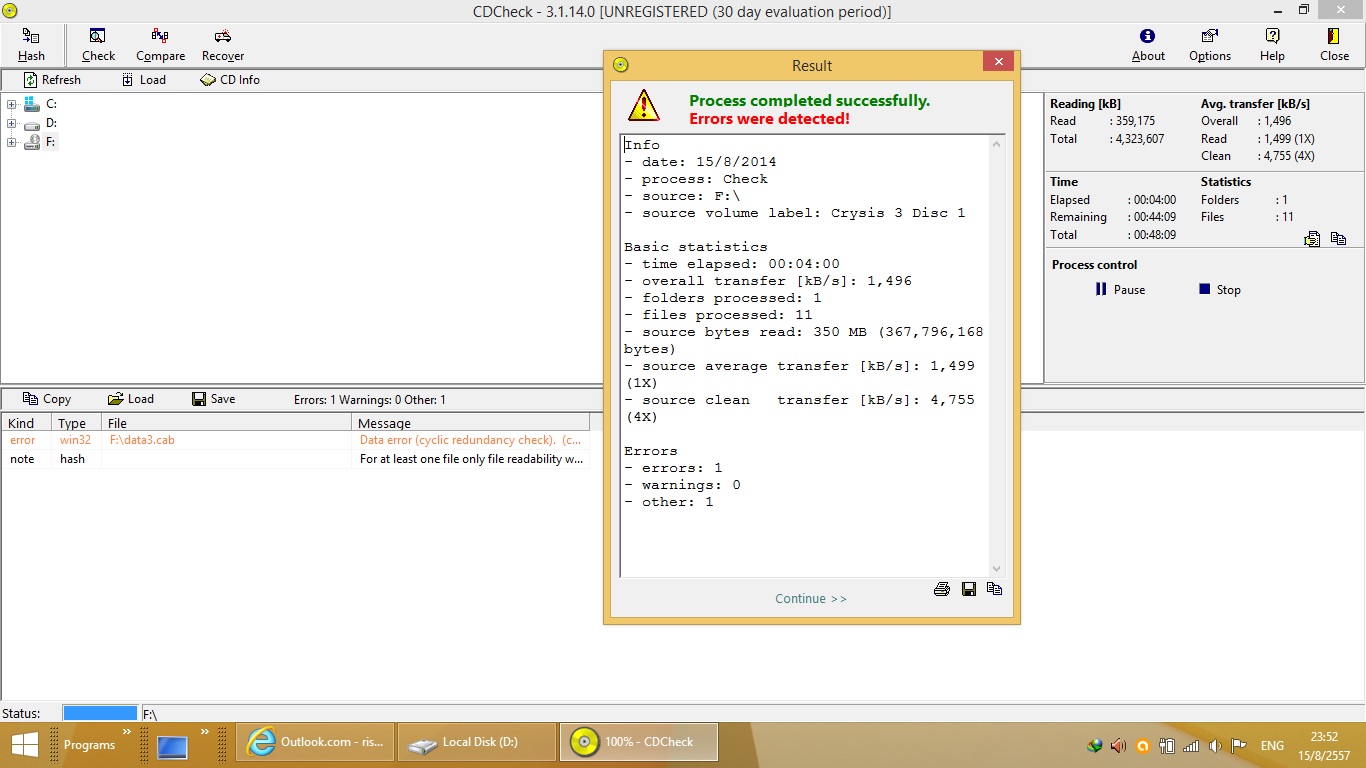
Task: Click Continue >> in Result dialog
Action: tap(810, 599)
